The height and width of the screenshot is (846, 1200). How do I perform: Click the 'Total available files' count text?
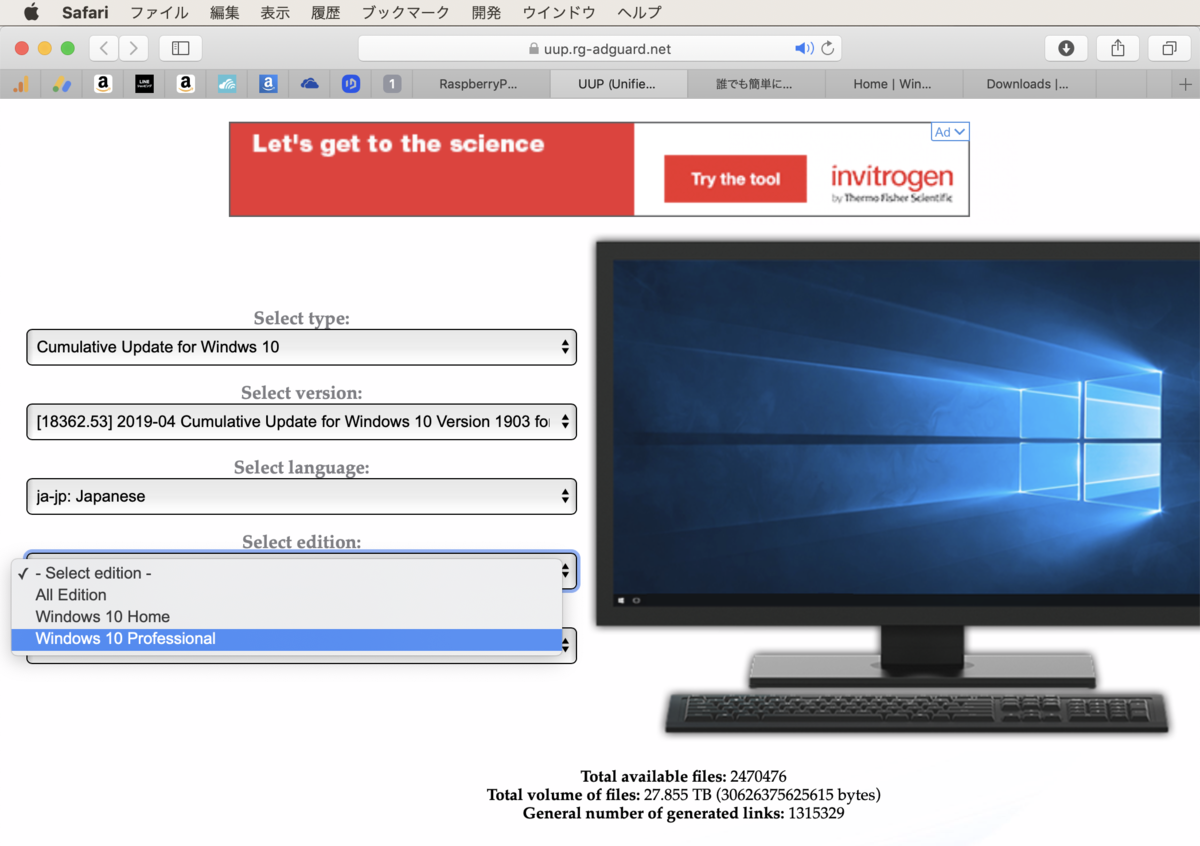pyautogui.click(x=683, y=777)
